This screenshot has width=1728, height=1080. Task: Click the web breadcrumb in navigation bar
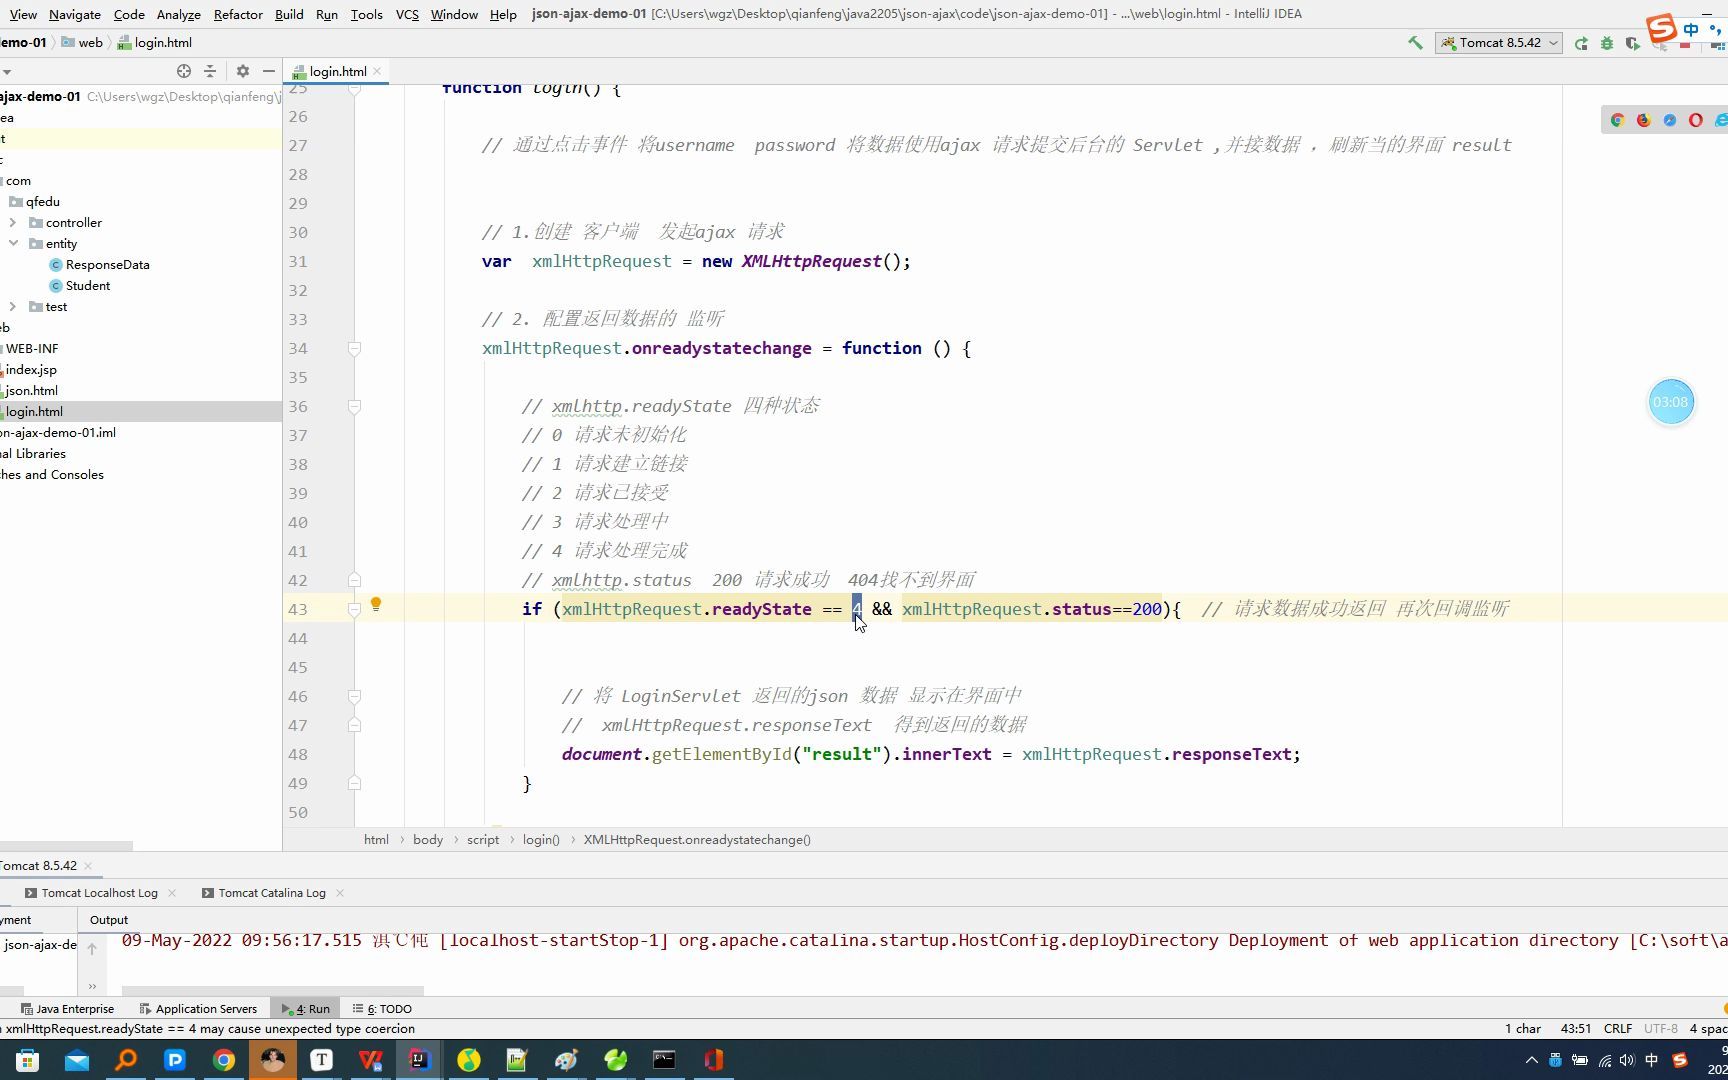coord(82,43)
